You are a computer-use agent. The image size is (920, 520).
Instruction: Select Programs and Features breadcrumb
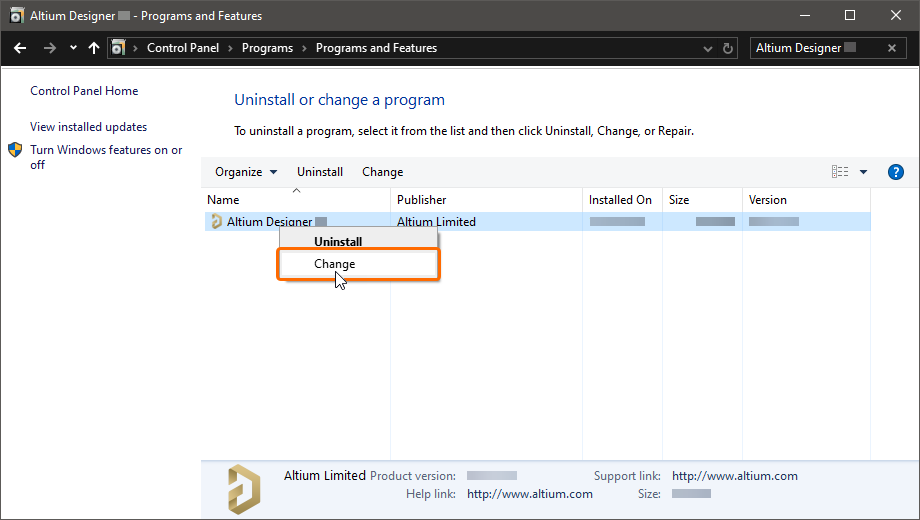click(376, 48)
